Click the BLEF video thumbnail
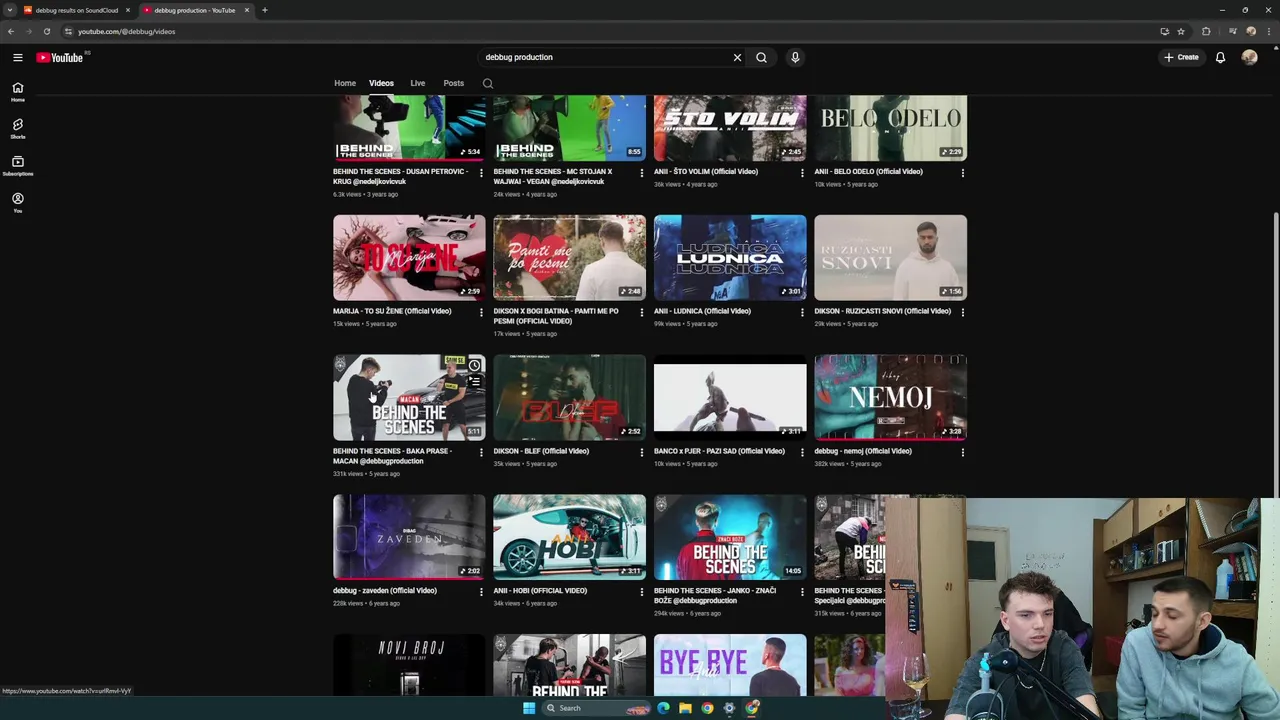This screenshot has height=720, width=1280. (x=569, y=397)
